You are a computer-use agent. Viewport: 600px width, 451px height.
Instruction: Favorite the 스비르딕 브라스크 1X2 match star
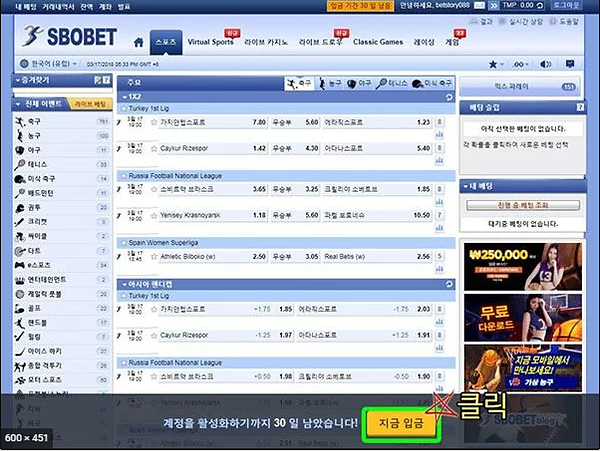(154, 189)
